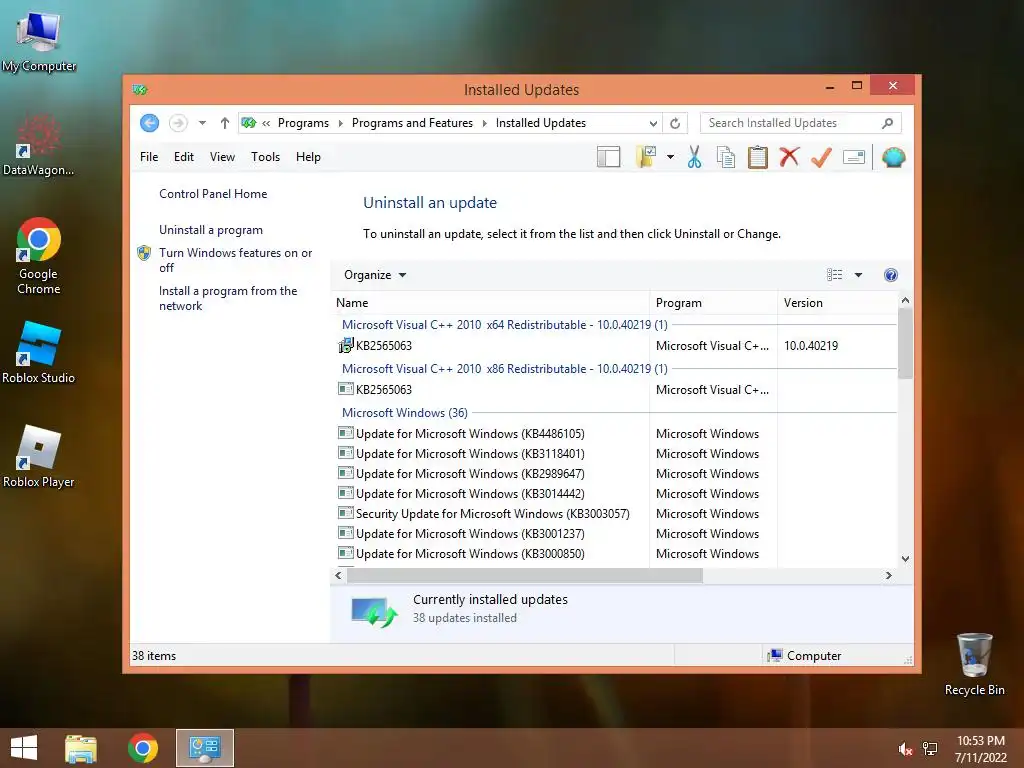Click Programs and Features breadcrumb
Screen dimensions: 1024x768
[x=412, y=123]
